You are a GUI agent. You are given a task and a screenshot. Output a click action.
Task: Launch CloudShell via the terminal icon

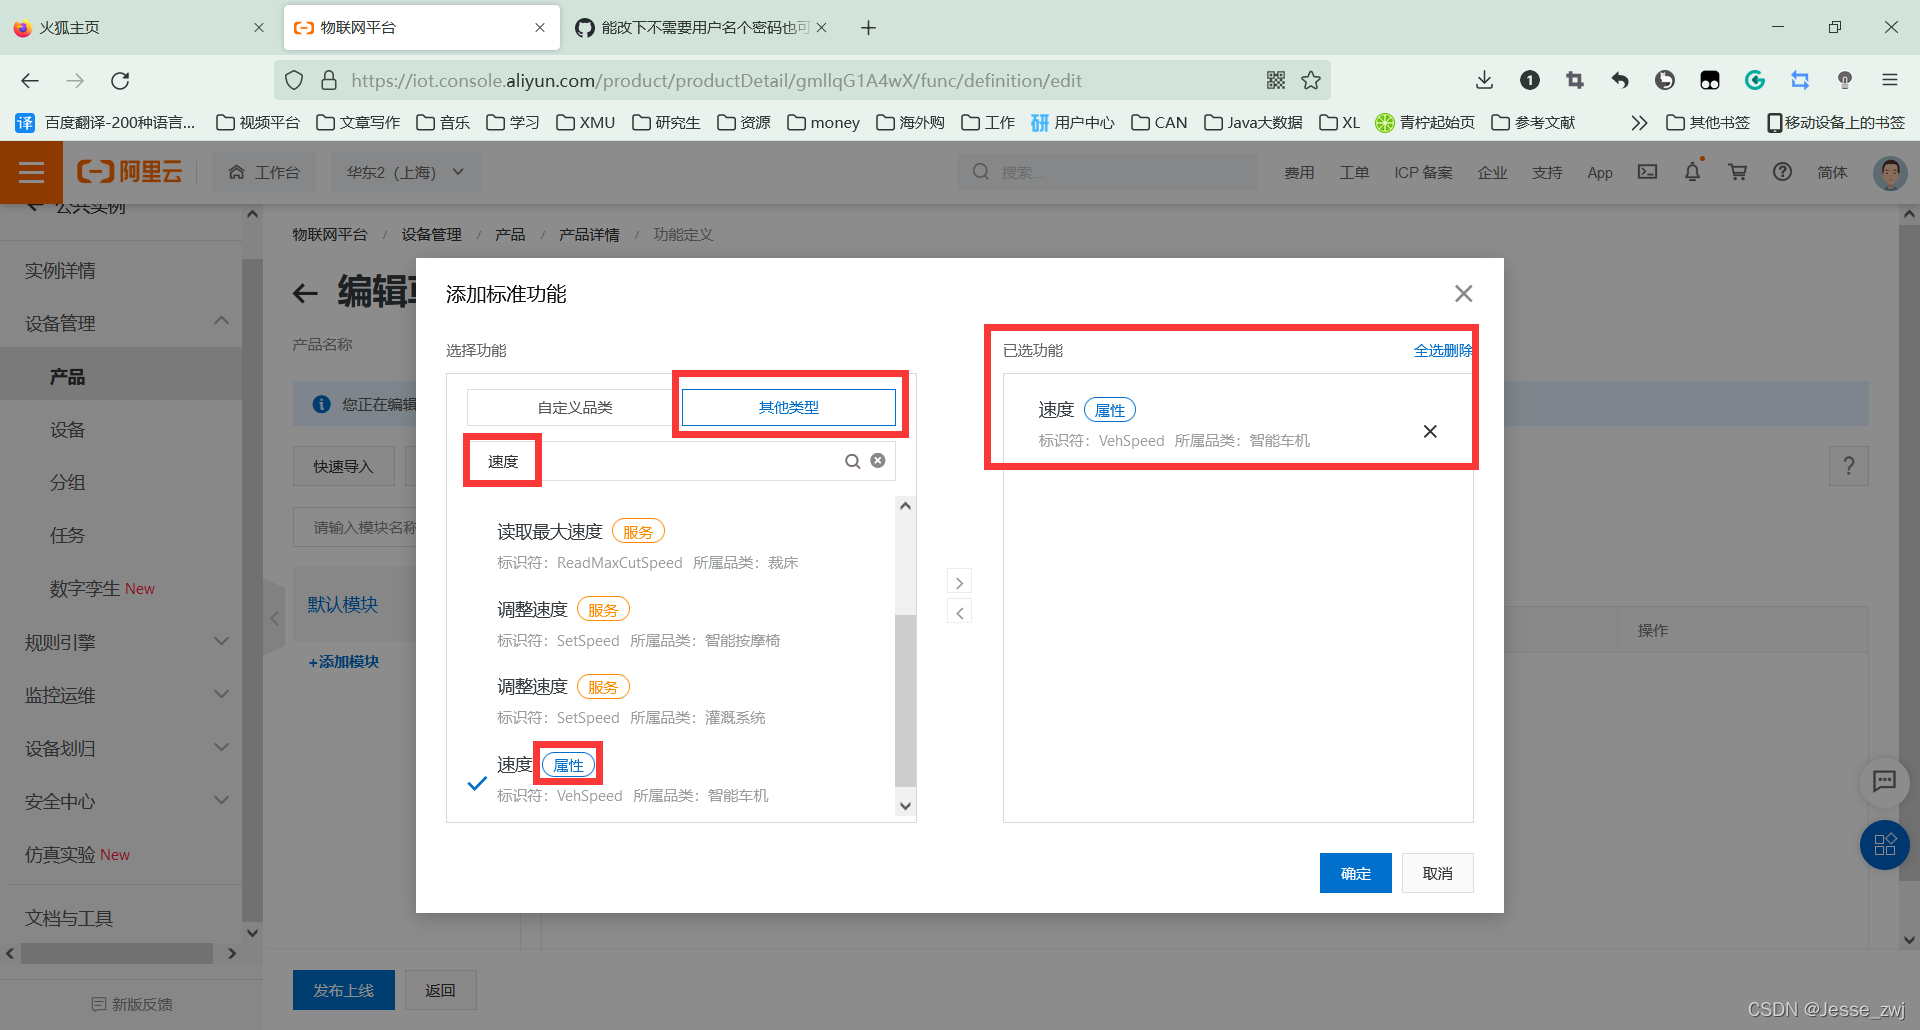[1647, 171]
